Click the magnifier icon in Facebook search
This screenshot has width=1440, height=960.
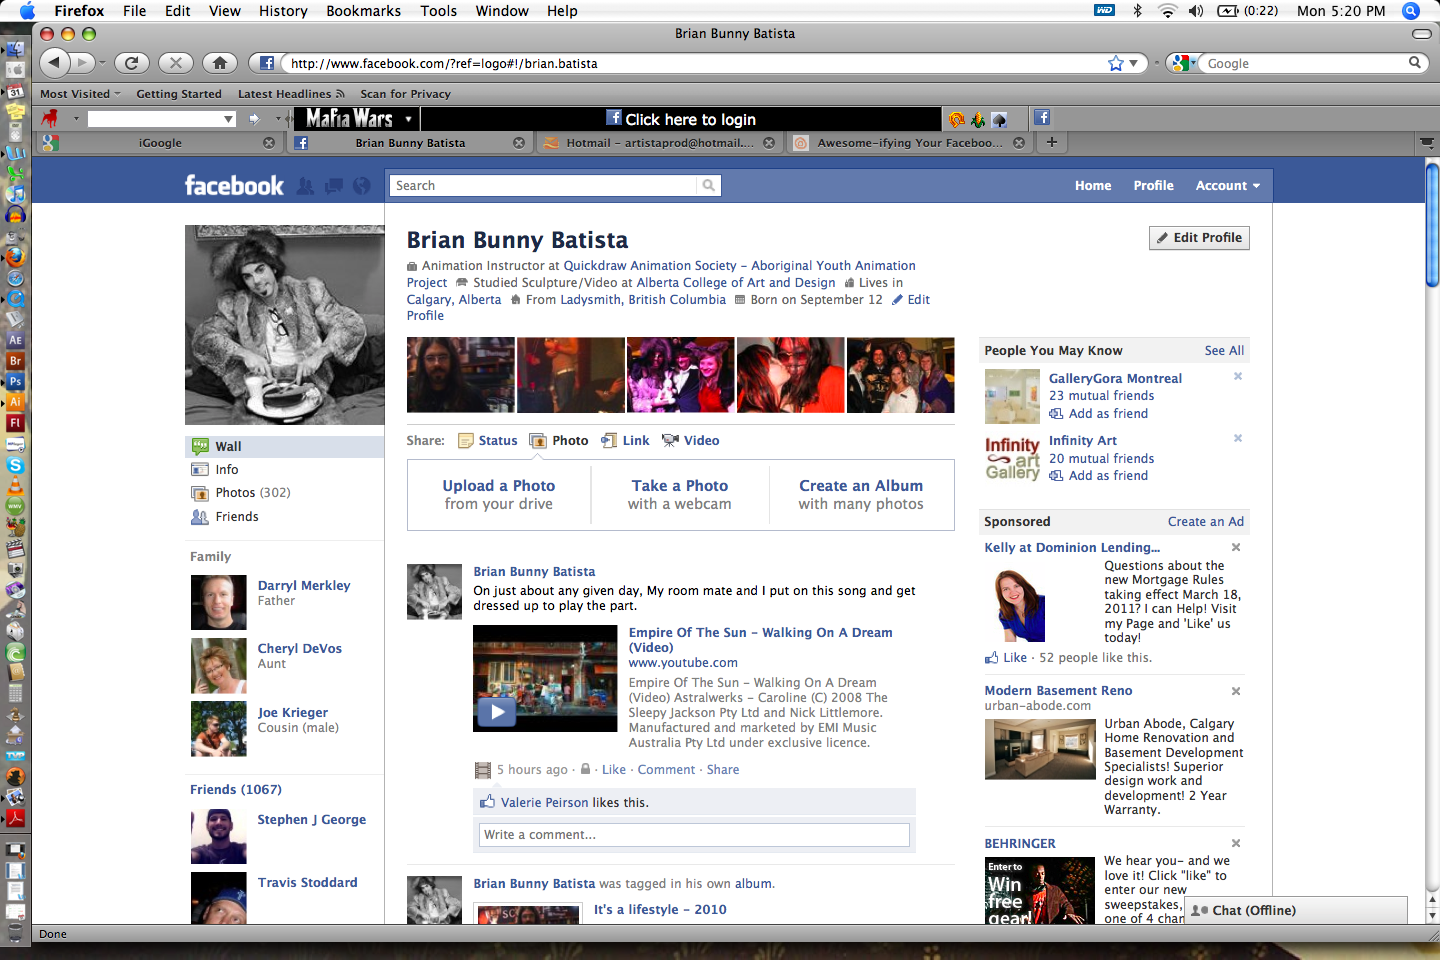click(709, 185)
